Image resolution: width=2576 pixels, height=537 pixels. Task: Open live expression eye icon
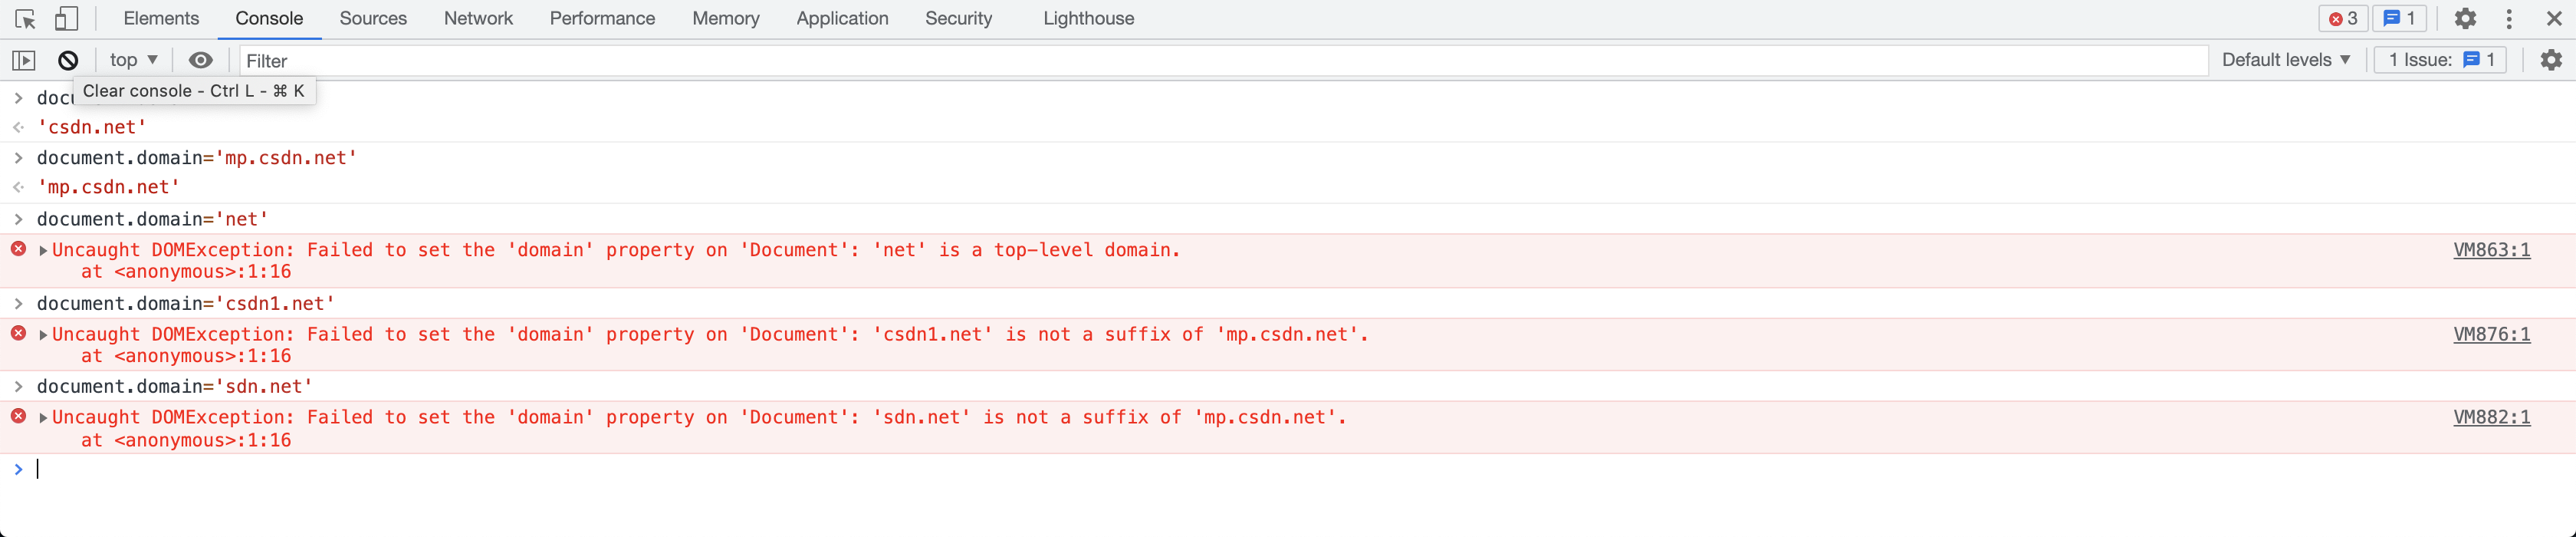[x=200, y=60]
